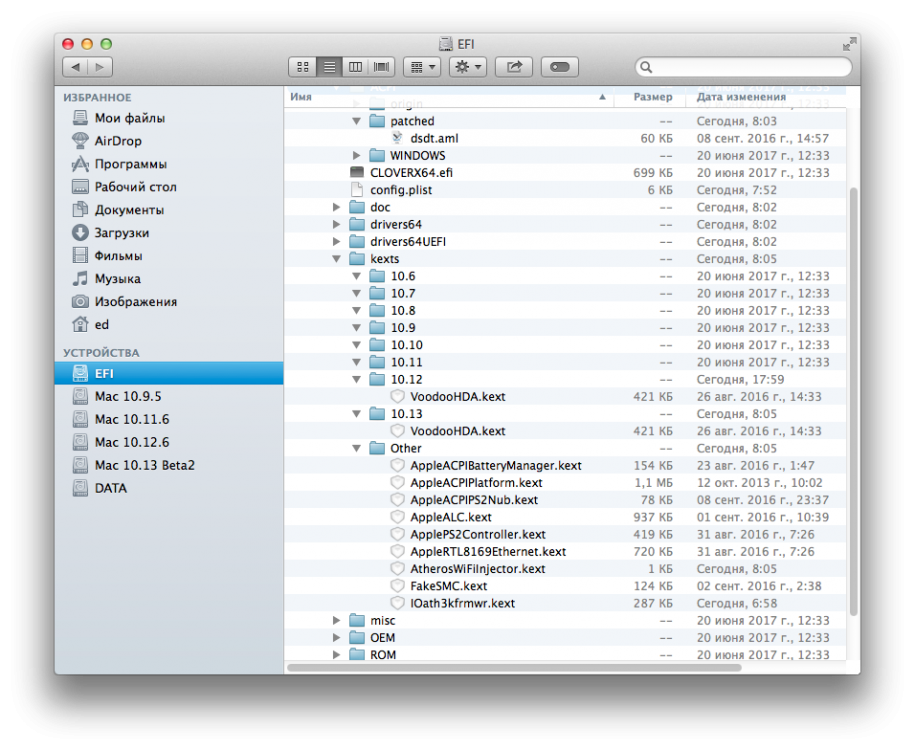Select AppleRTL8169Ethernet.kext

(565, 552)
